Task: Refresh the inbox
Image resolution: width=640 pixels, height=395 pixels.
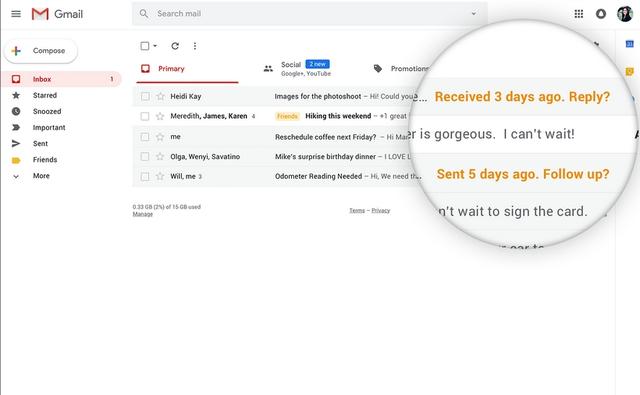Action: (x=175, y=46)
